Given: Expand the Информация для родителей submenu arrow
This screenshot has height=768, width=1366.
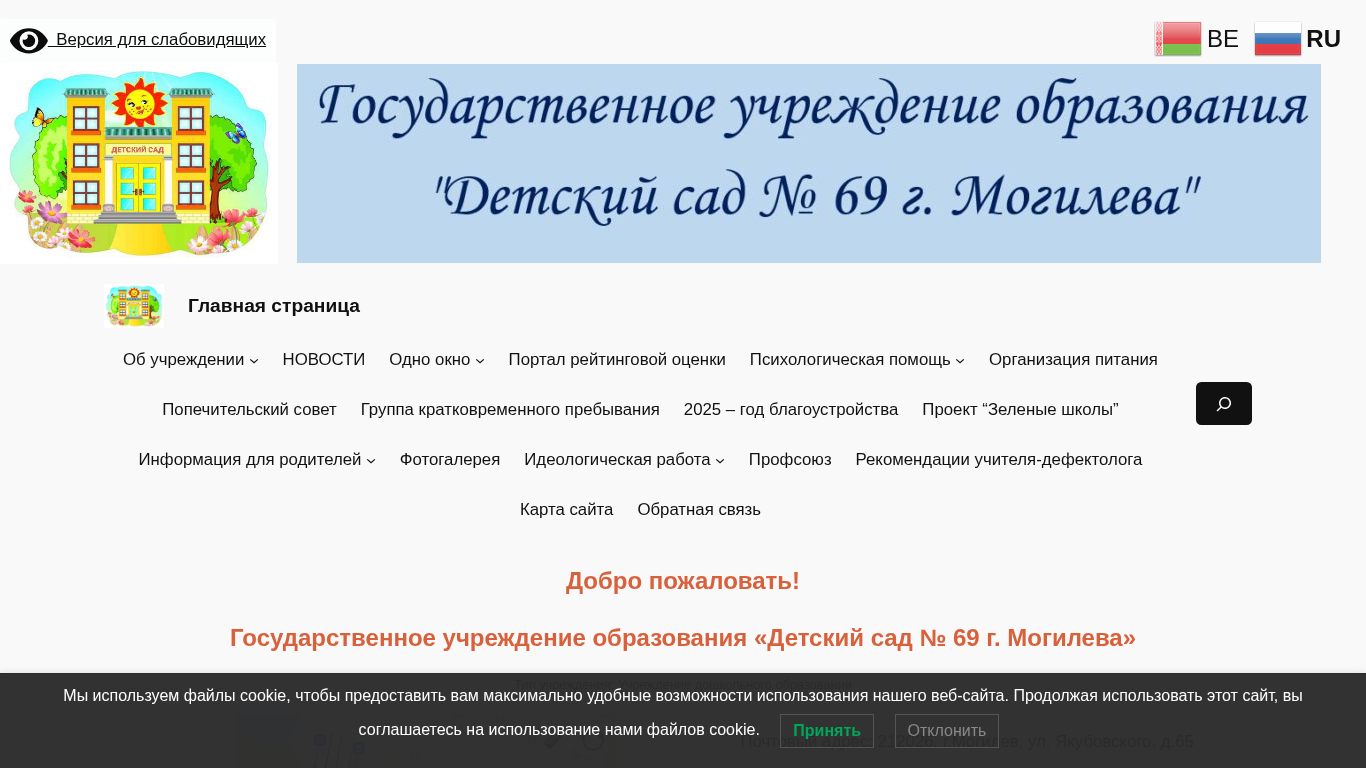Looking at the screenshot, I should 371,461.
